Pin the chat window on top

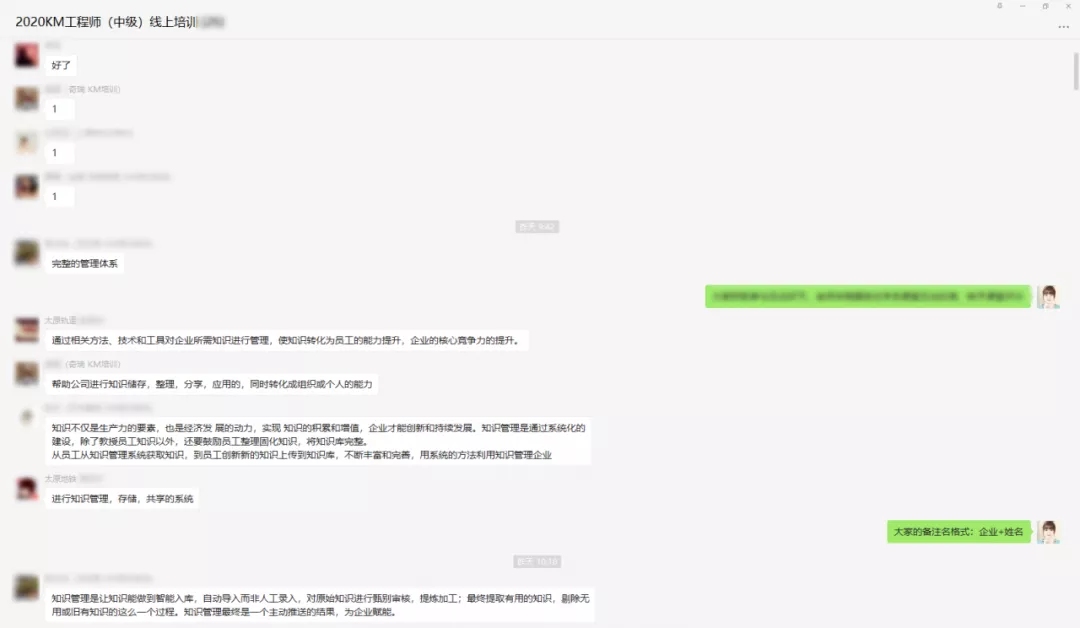999,6
